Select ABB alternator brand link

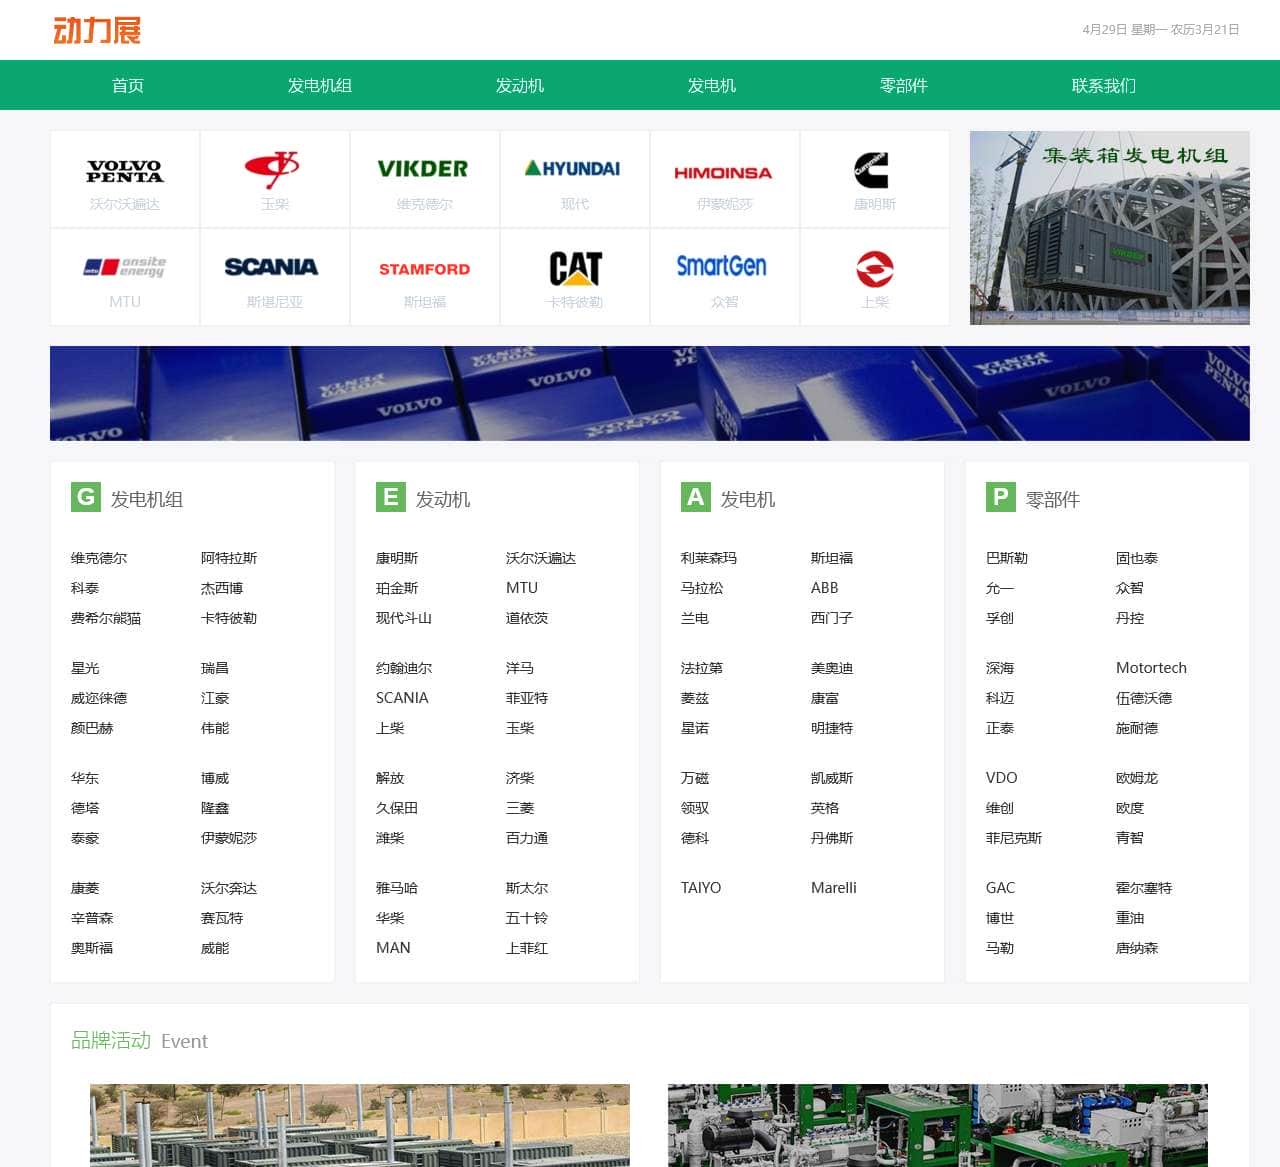click(x=825, y=588)
